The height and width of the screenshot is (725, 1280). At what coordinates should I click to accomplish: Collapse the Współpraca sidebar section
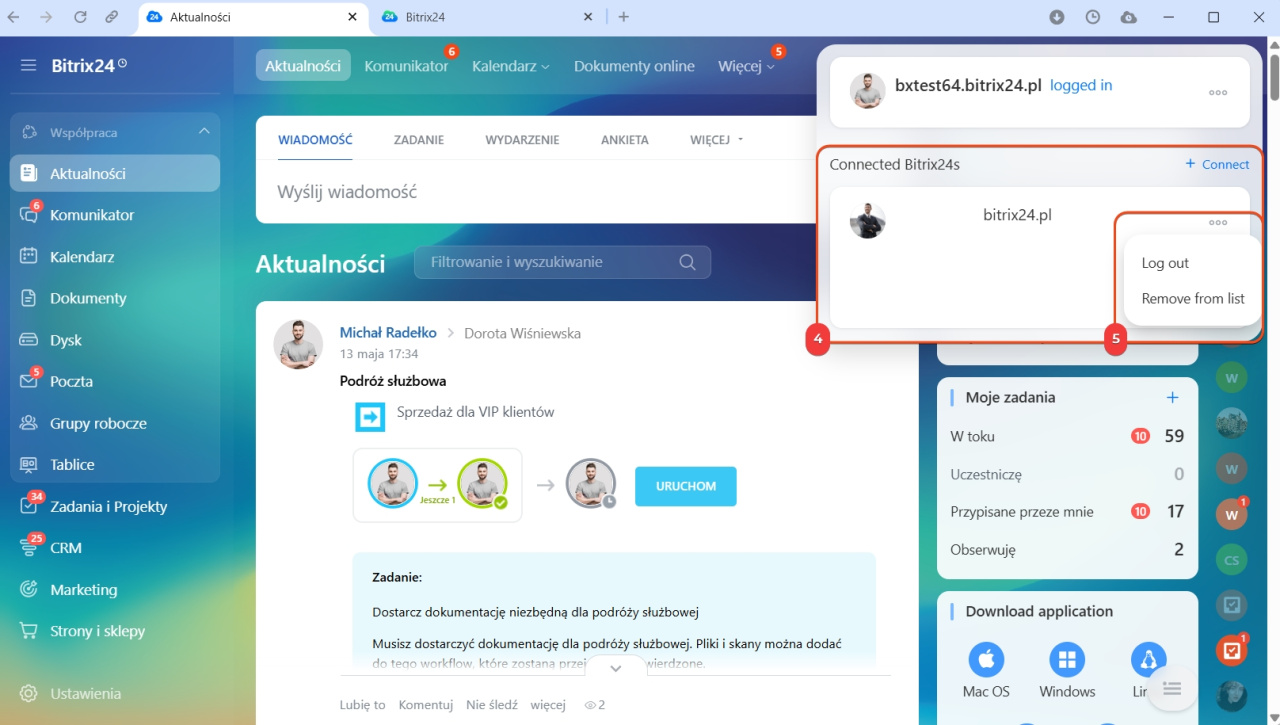click(204, 132)
